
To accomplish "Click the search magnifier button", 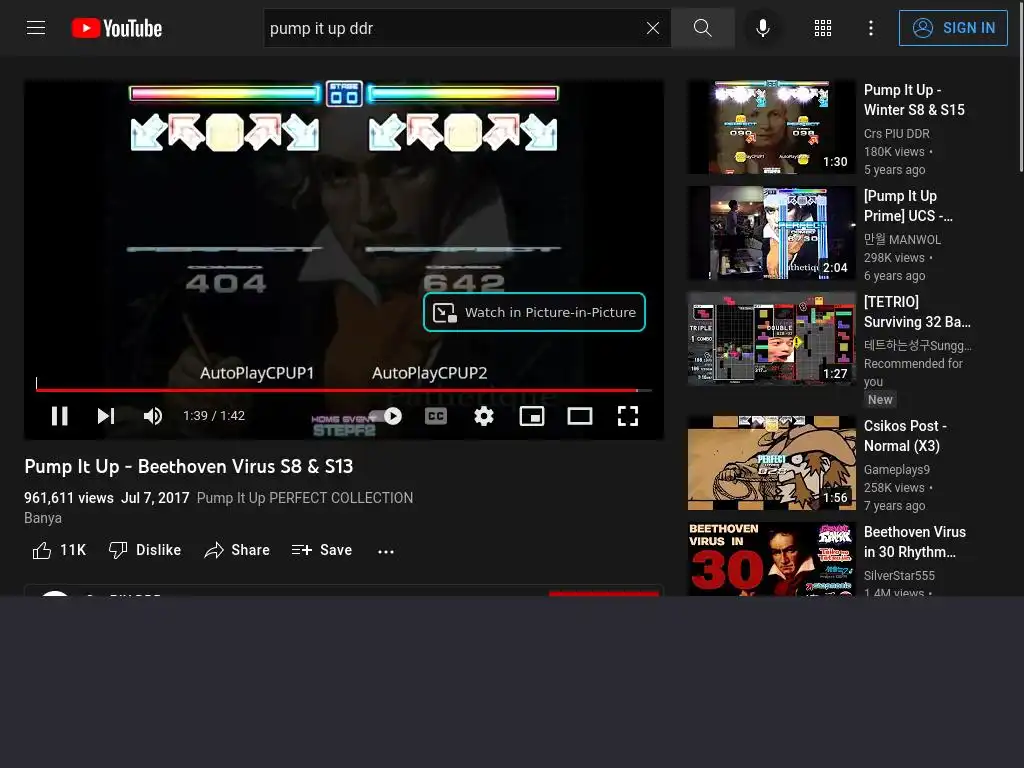I will 703,28.
